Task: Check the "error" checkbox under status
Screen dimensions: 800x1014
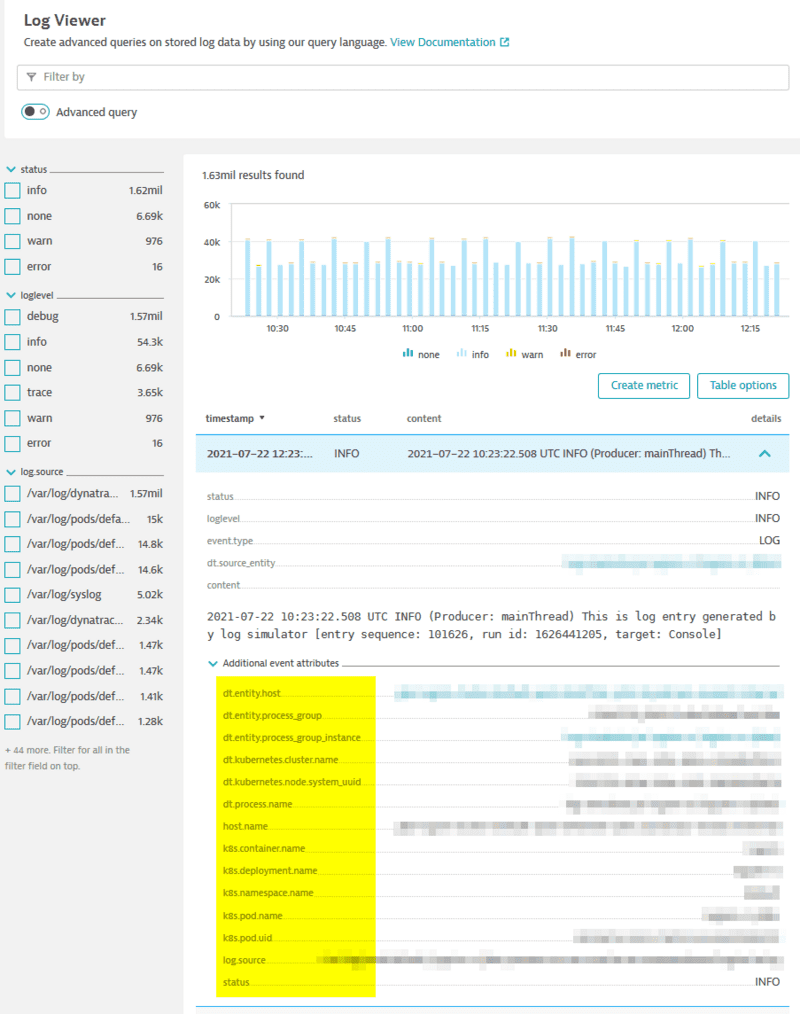Action: click(x=13, y=266)
